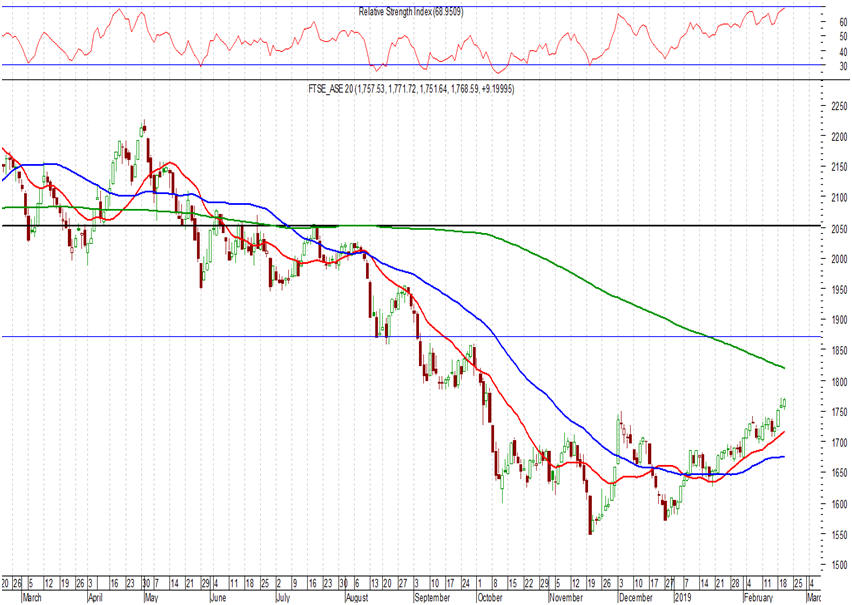Select the 1950 price axis label

point(839,290)
